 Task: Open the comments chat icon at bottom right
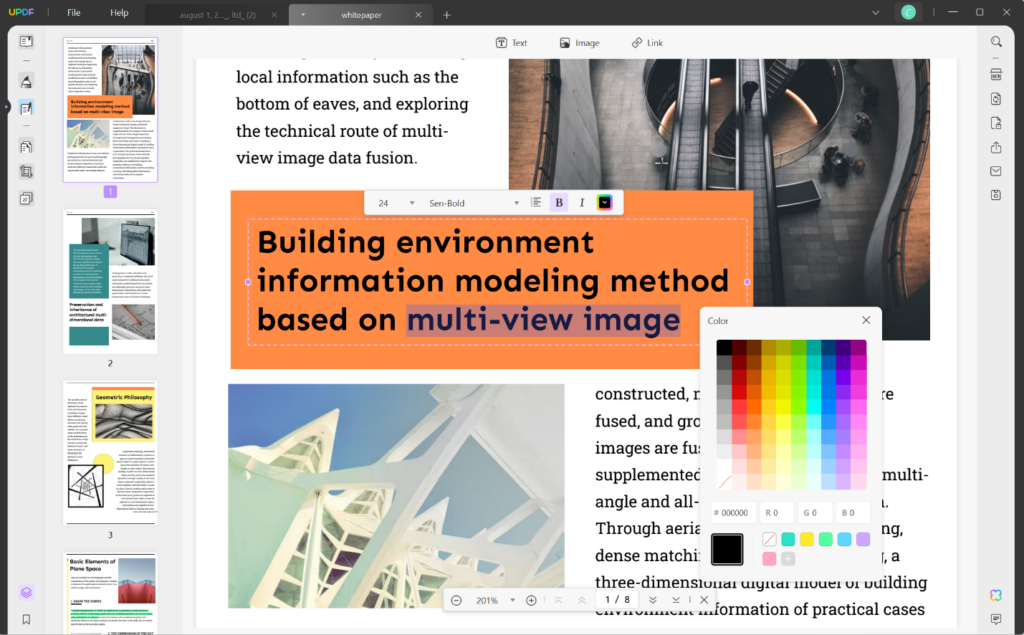(x=996, y=619)
